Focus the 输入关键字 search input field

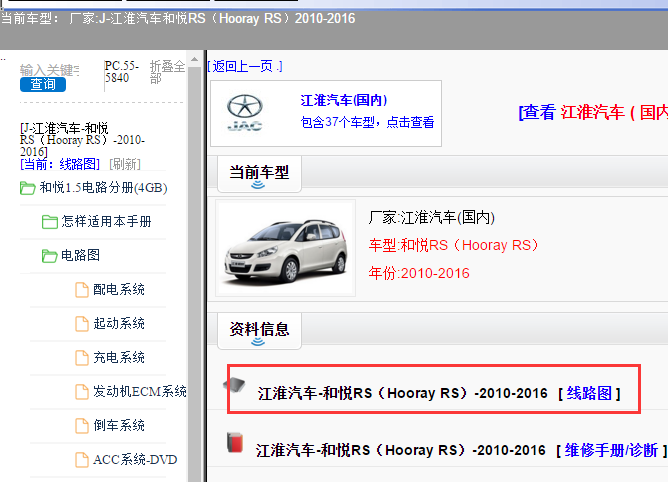pyautogui.click(x=49, y=69)
